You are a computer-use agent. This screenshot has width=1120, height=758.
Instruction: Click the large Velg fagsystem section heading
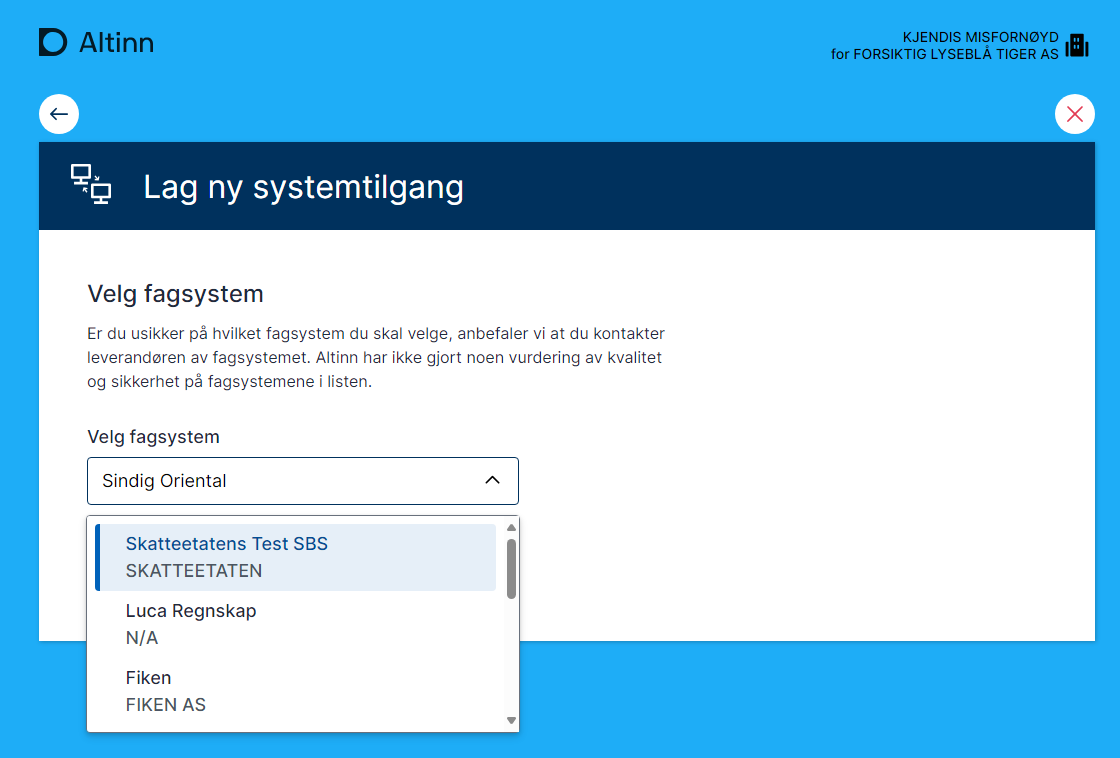click(176, 294)
